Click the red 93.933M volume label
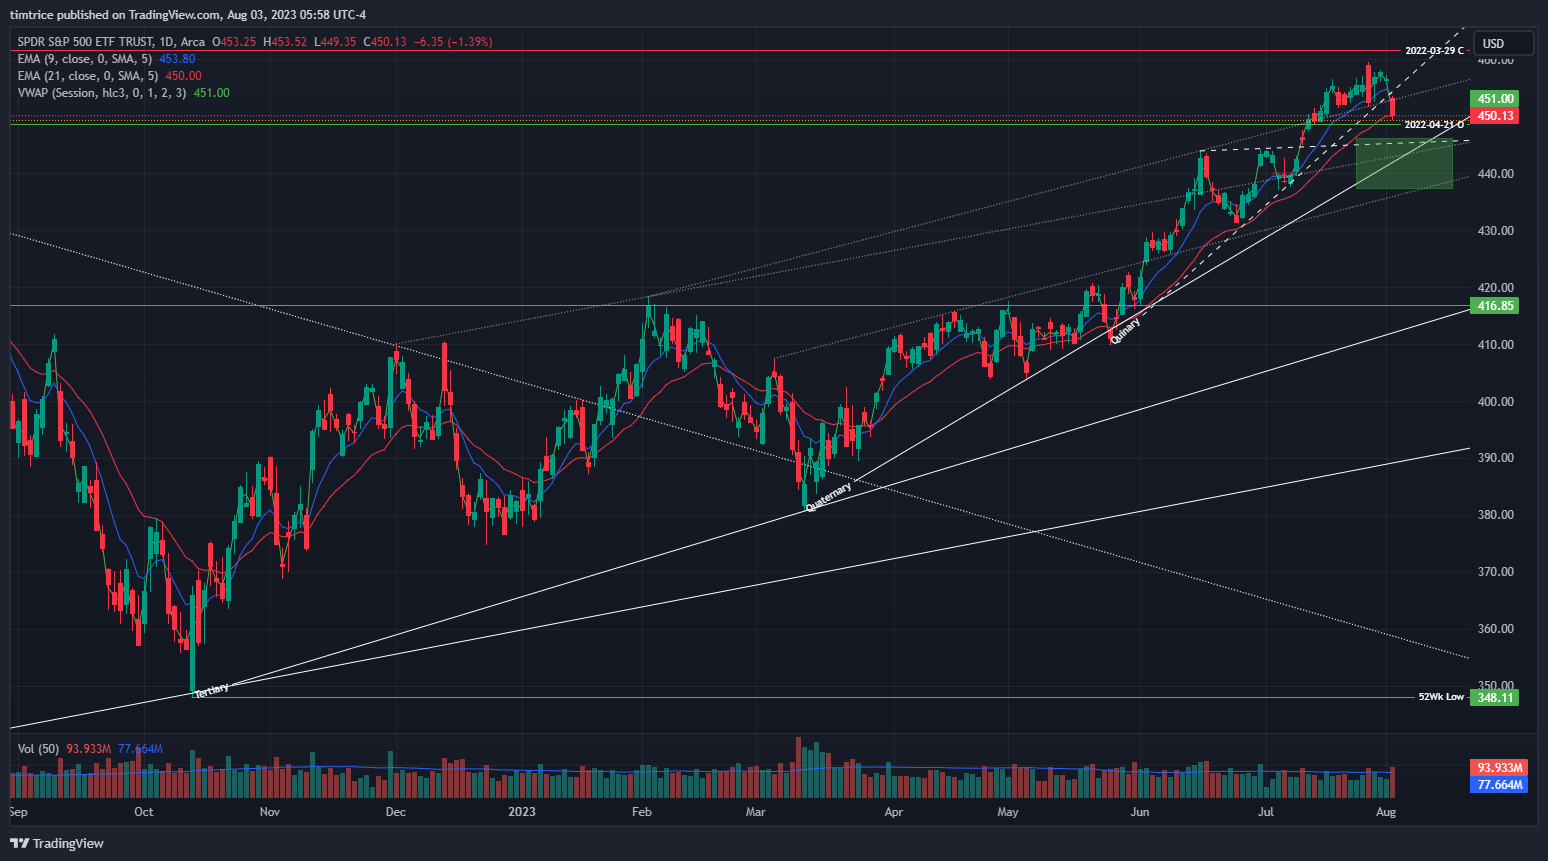 [1499, 768]
